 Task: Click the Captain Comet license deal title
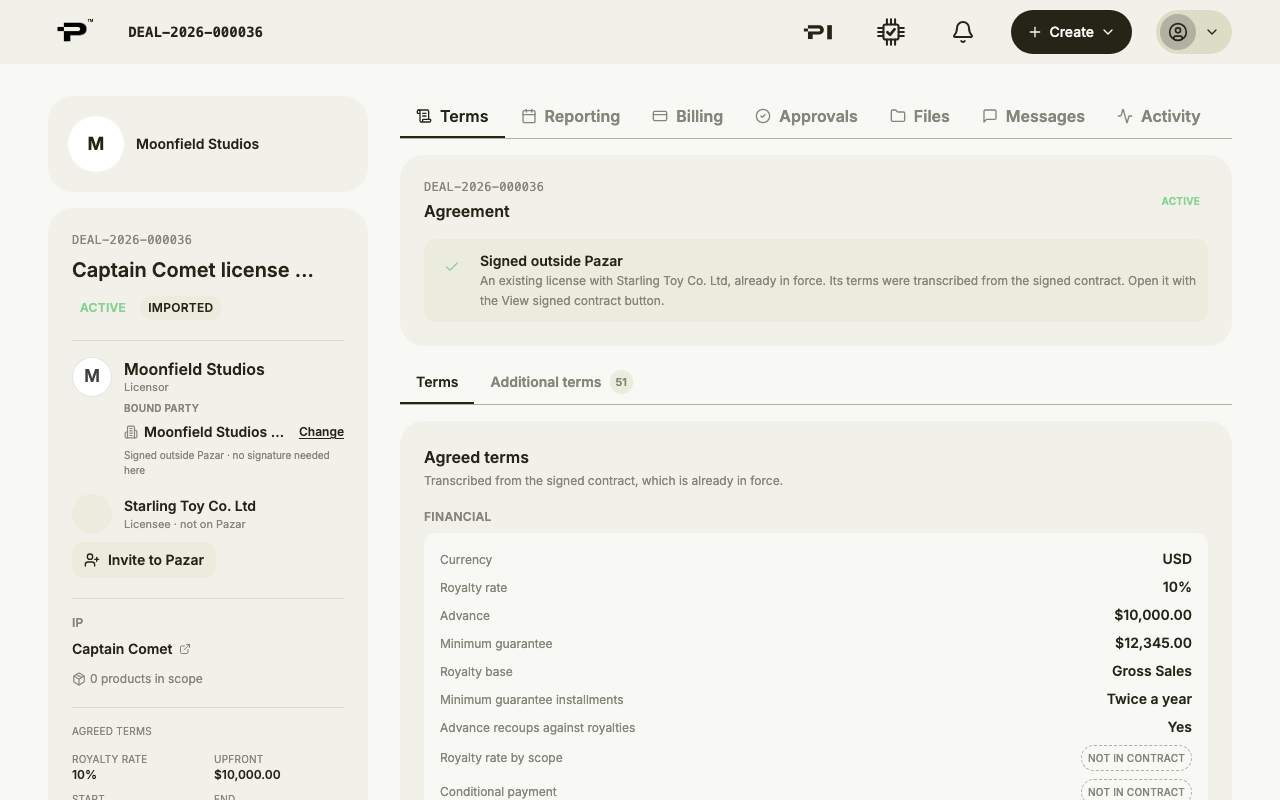(193, 270)
